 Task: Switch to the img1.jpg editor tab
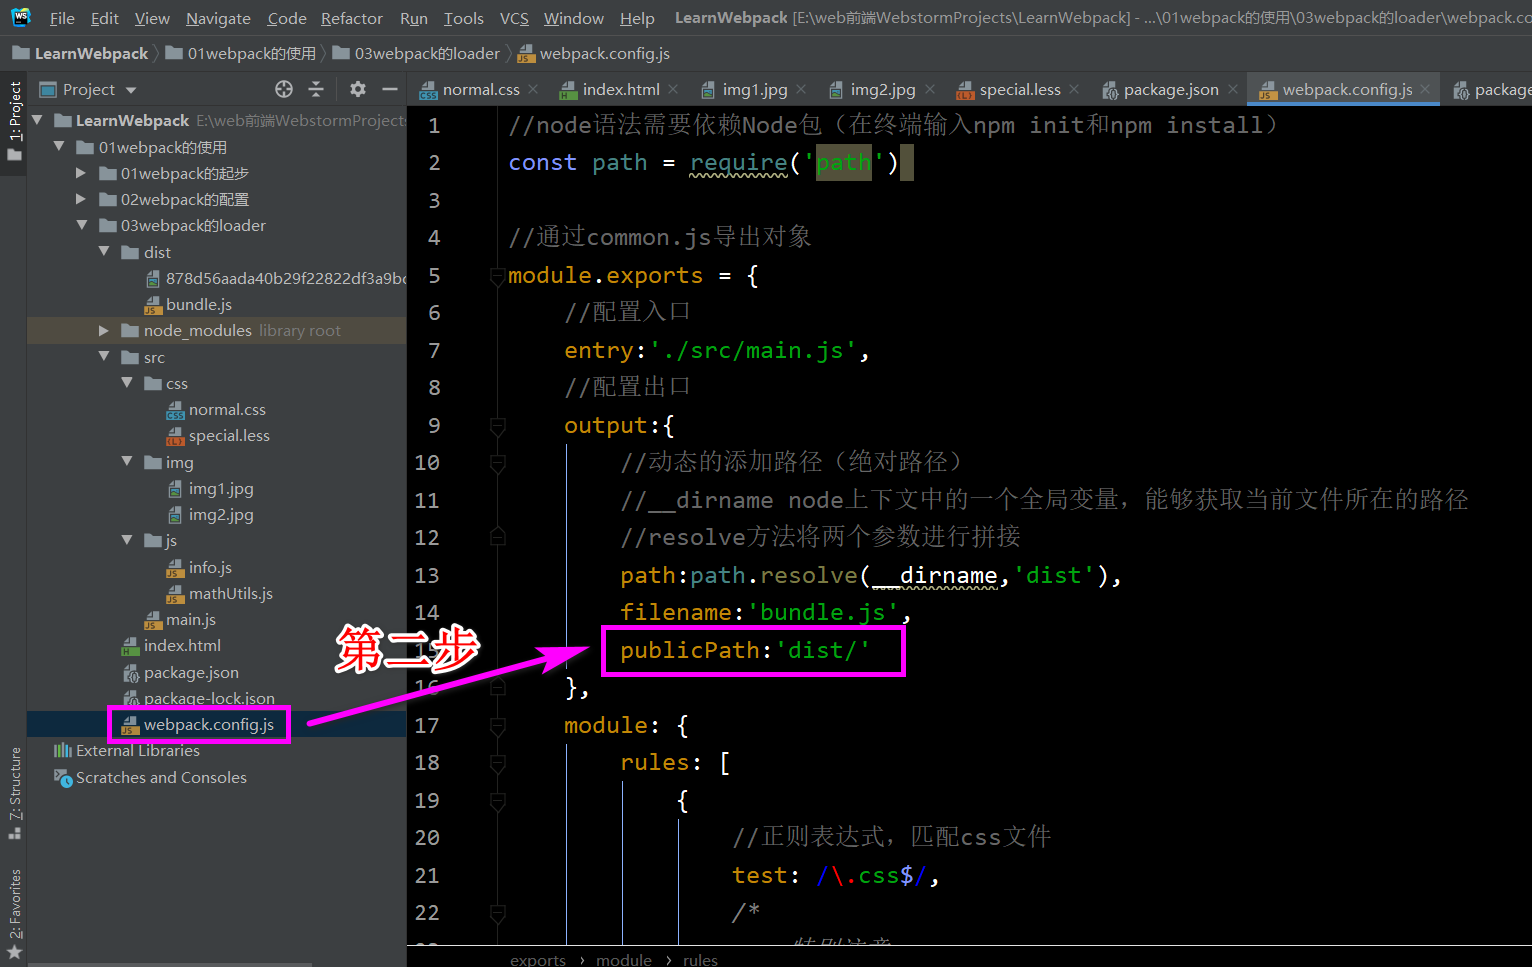tap(754, 89)
